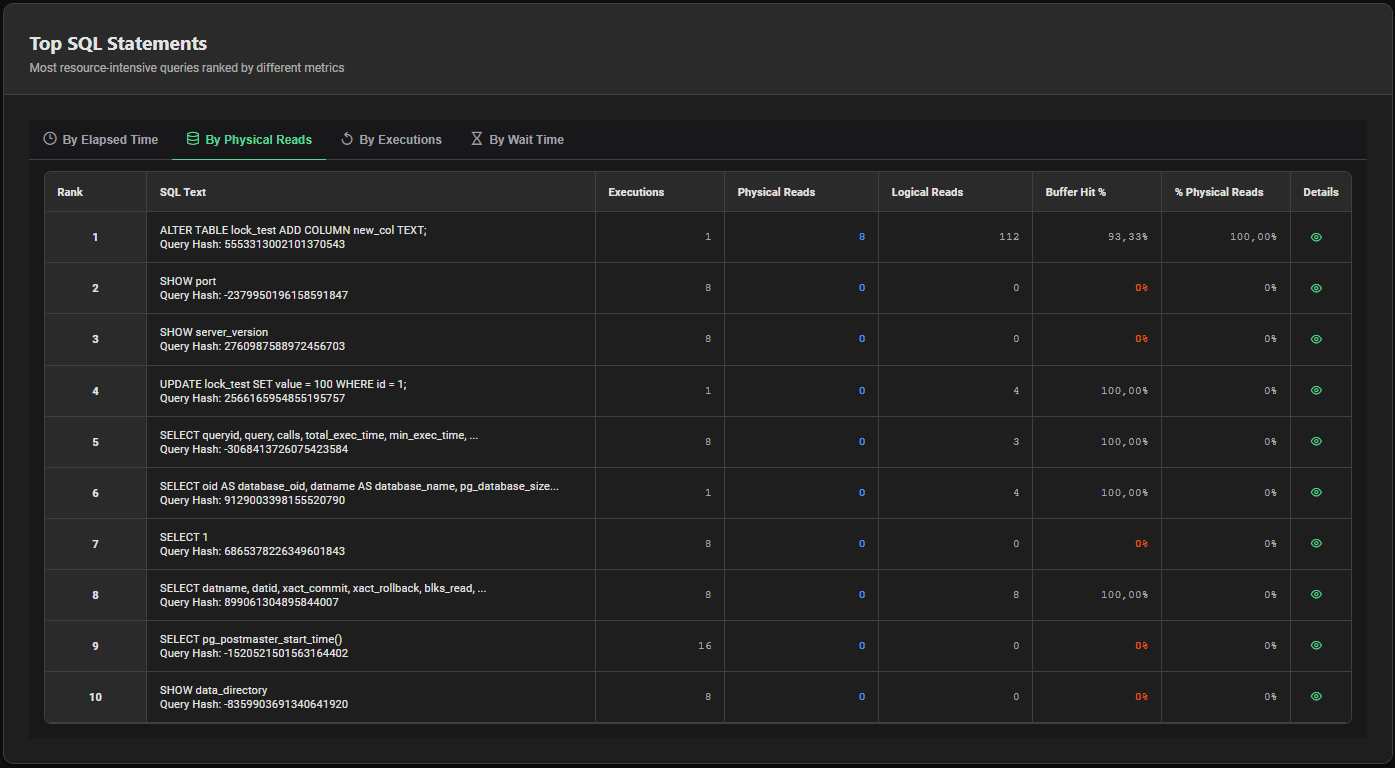This screenshot has height=768, width=1395.
Task: Click the Executions column header
Action: tap(660, 192)
